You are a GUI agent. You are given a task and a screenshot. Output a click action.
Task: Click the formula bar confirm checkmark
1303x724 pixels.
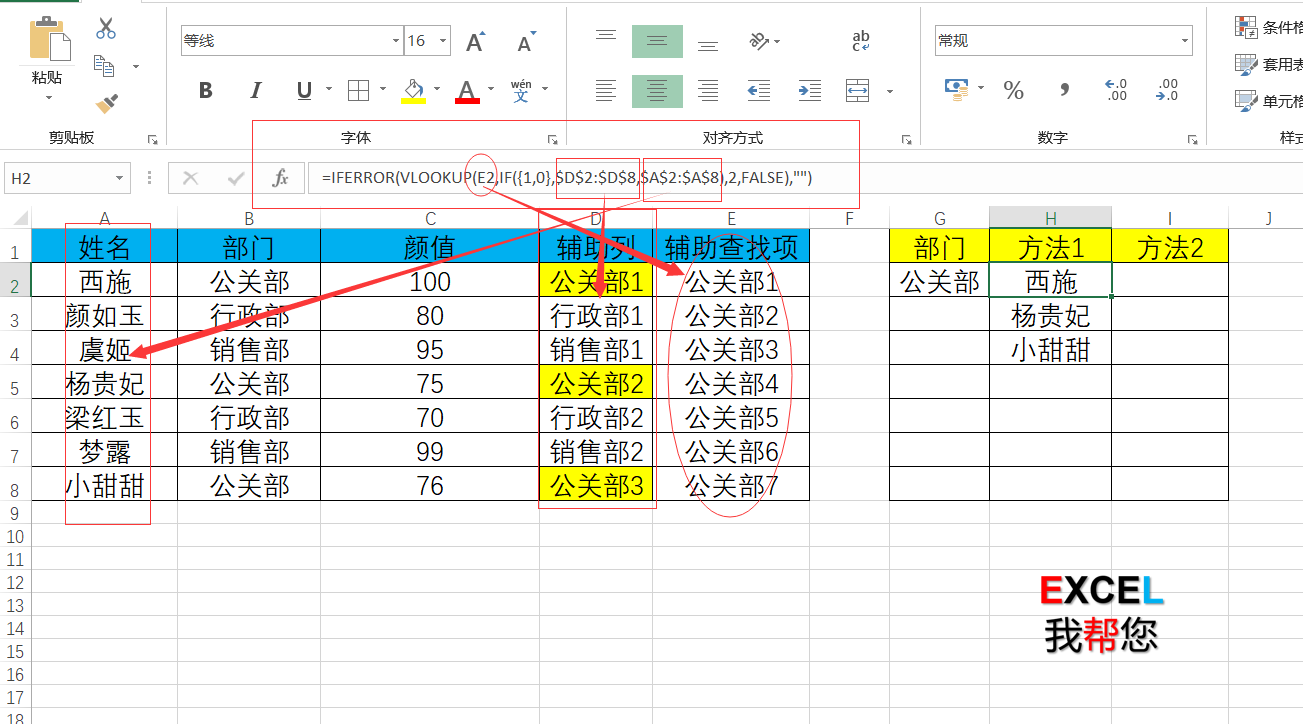[236, 178]
